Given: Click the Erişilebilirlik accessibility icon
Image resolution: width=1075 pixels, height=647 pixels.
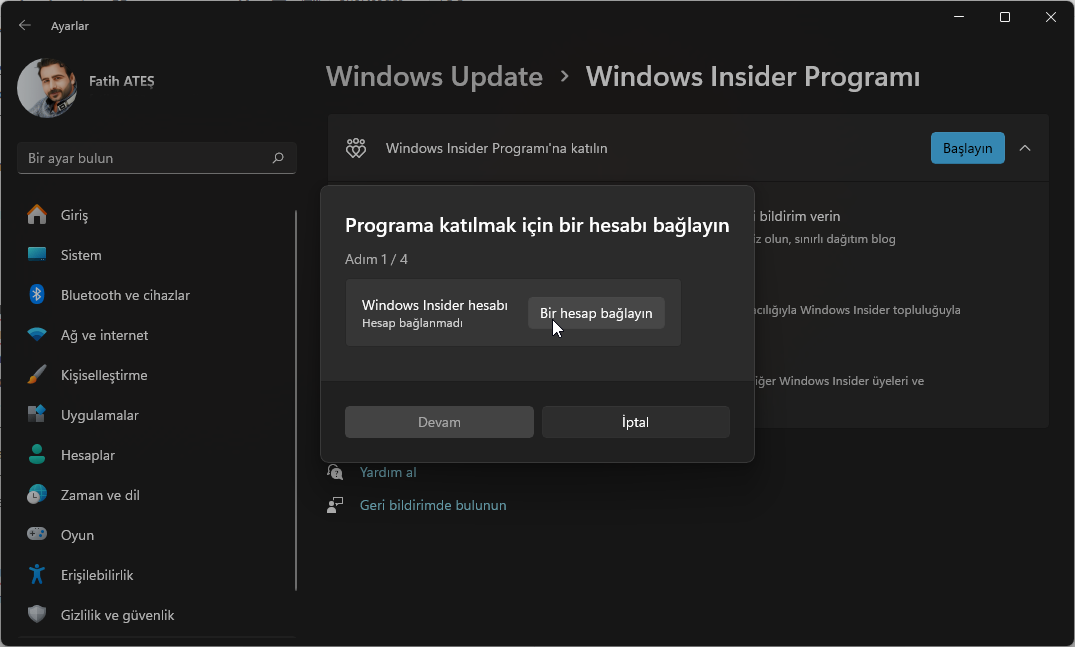Looking at the screenshot, I should point(37,575).
